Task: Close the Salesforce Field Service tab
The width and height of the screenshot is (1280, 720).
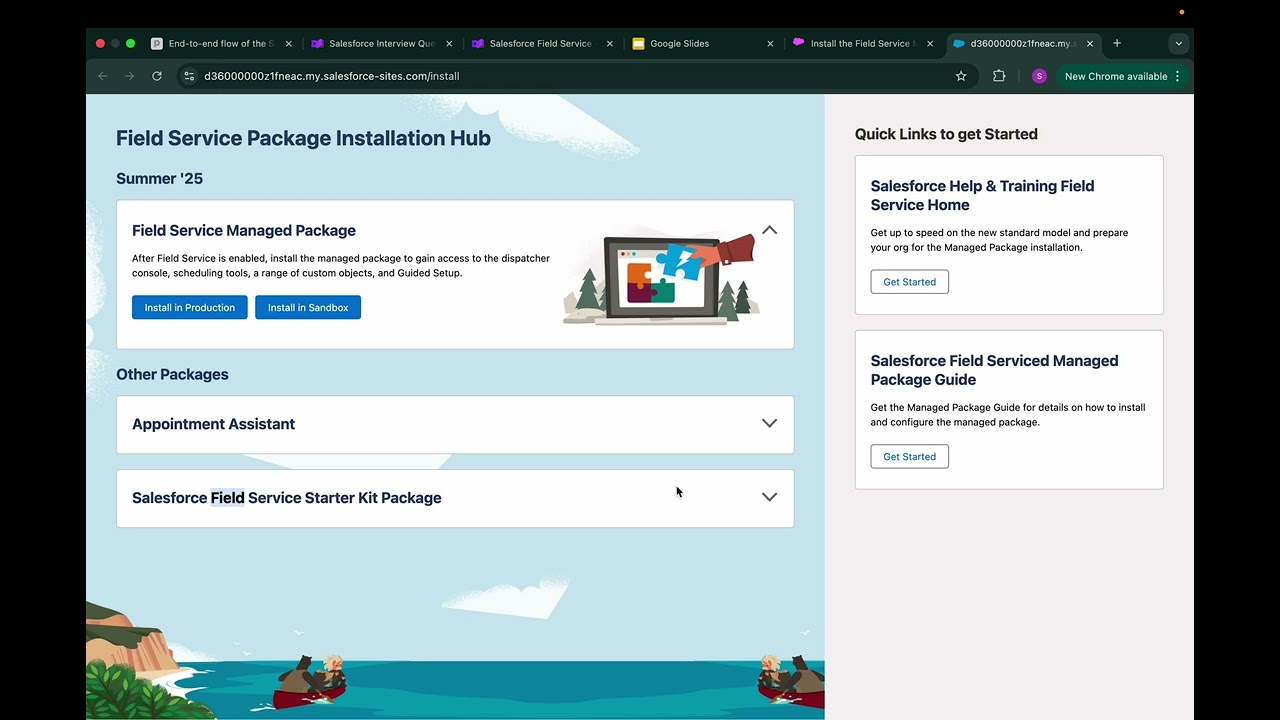Action: (x=610, y=44)
